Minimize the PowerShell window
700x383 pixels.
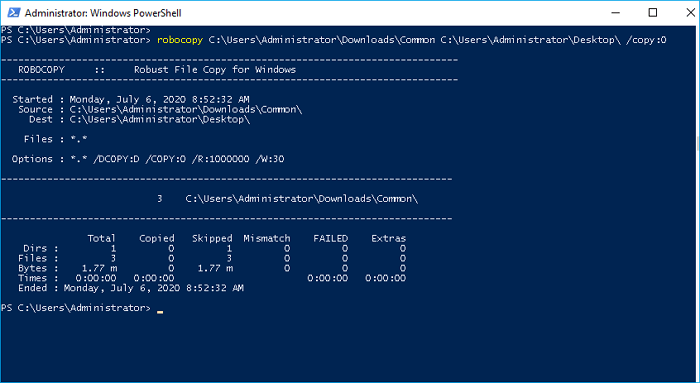tap(615, 12)
